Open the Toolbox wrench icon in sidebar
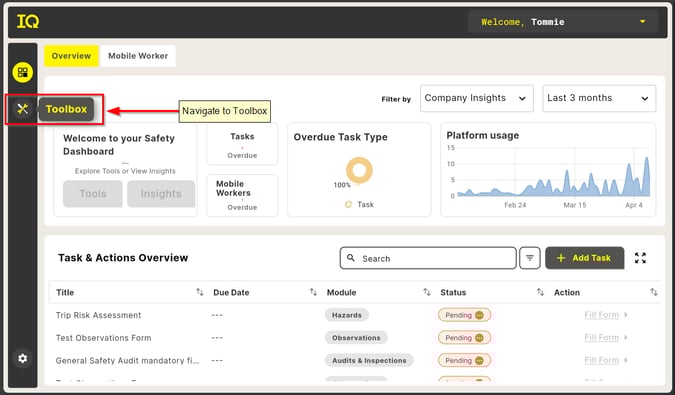 pos(22,109)
